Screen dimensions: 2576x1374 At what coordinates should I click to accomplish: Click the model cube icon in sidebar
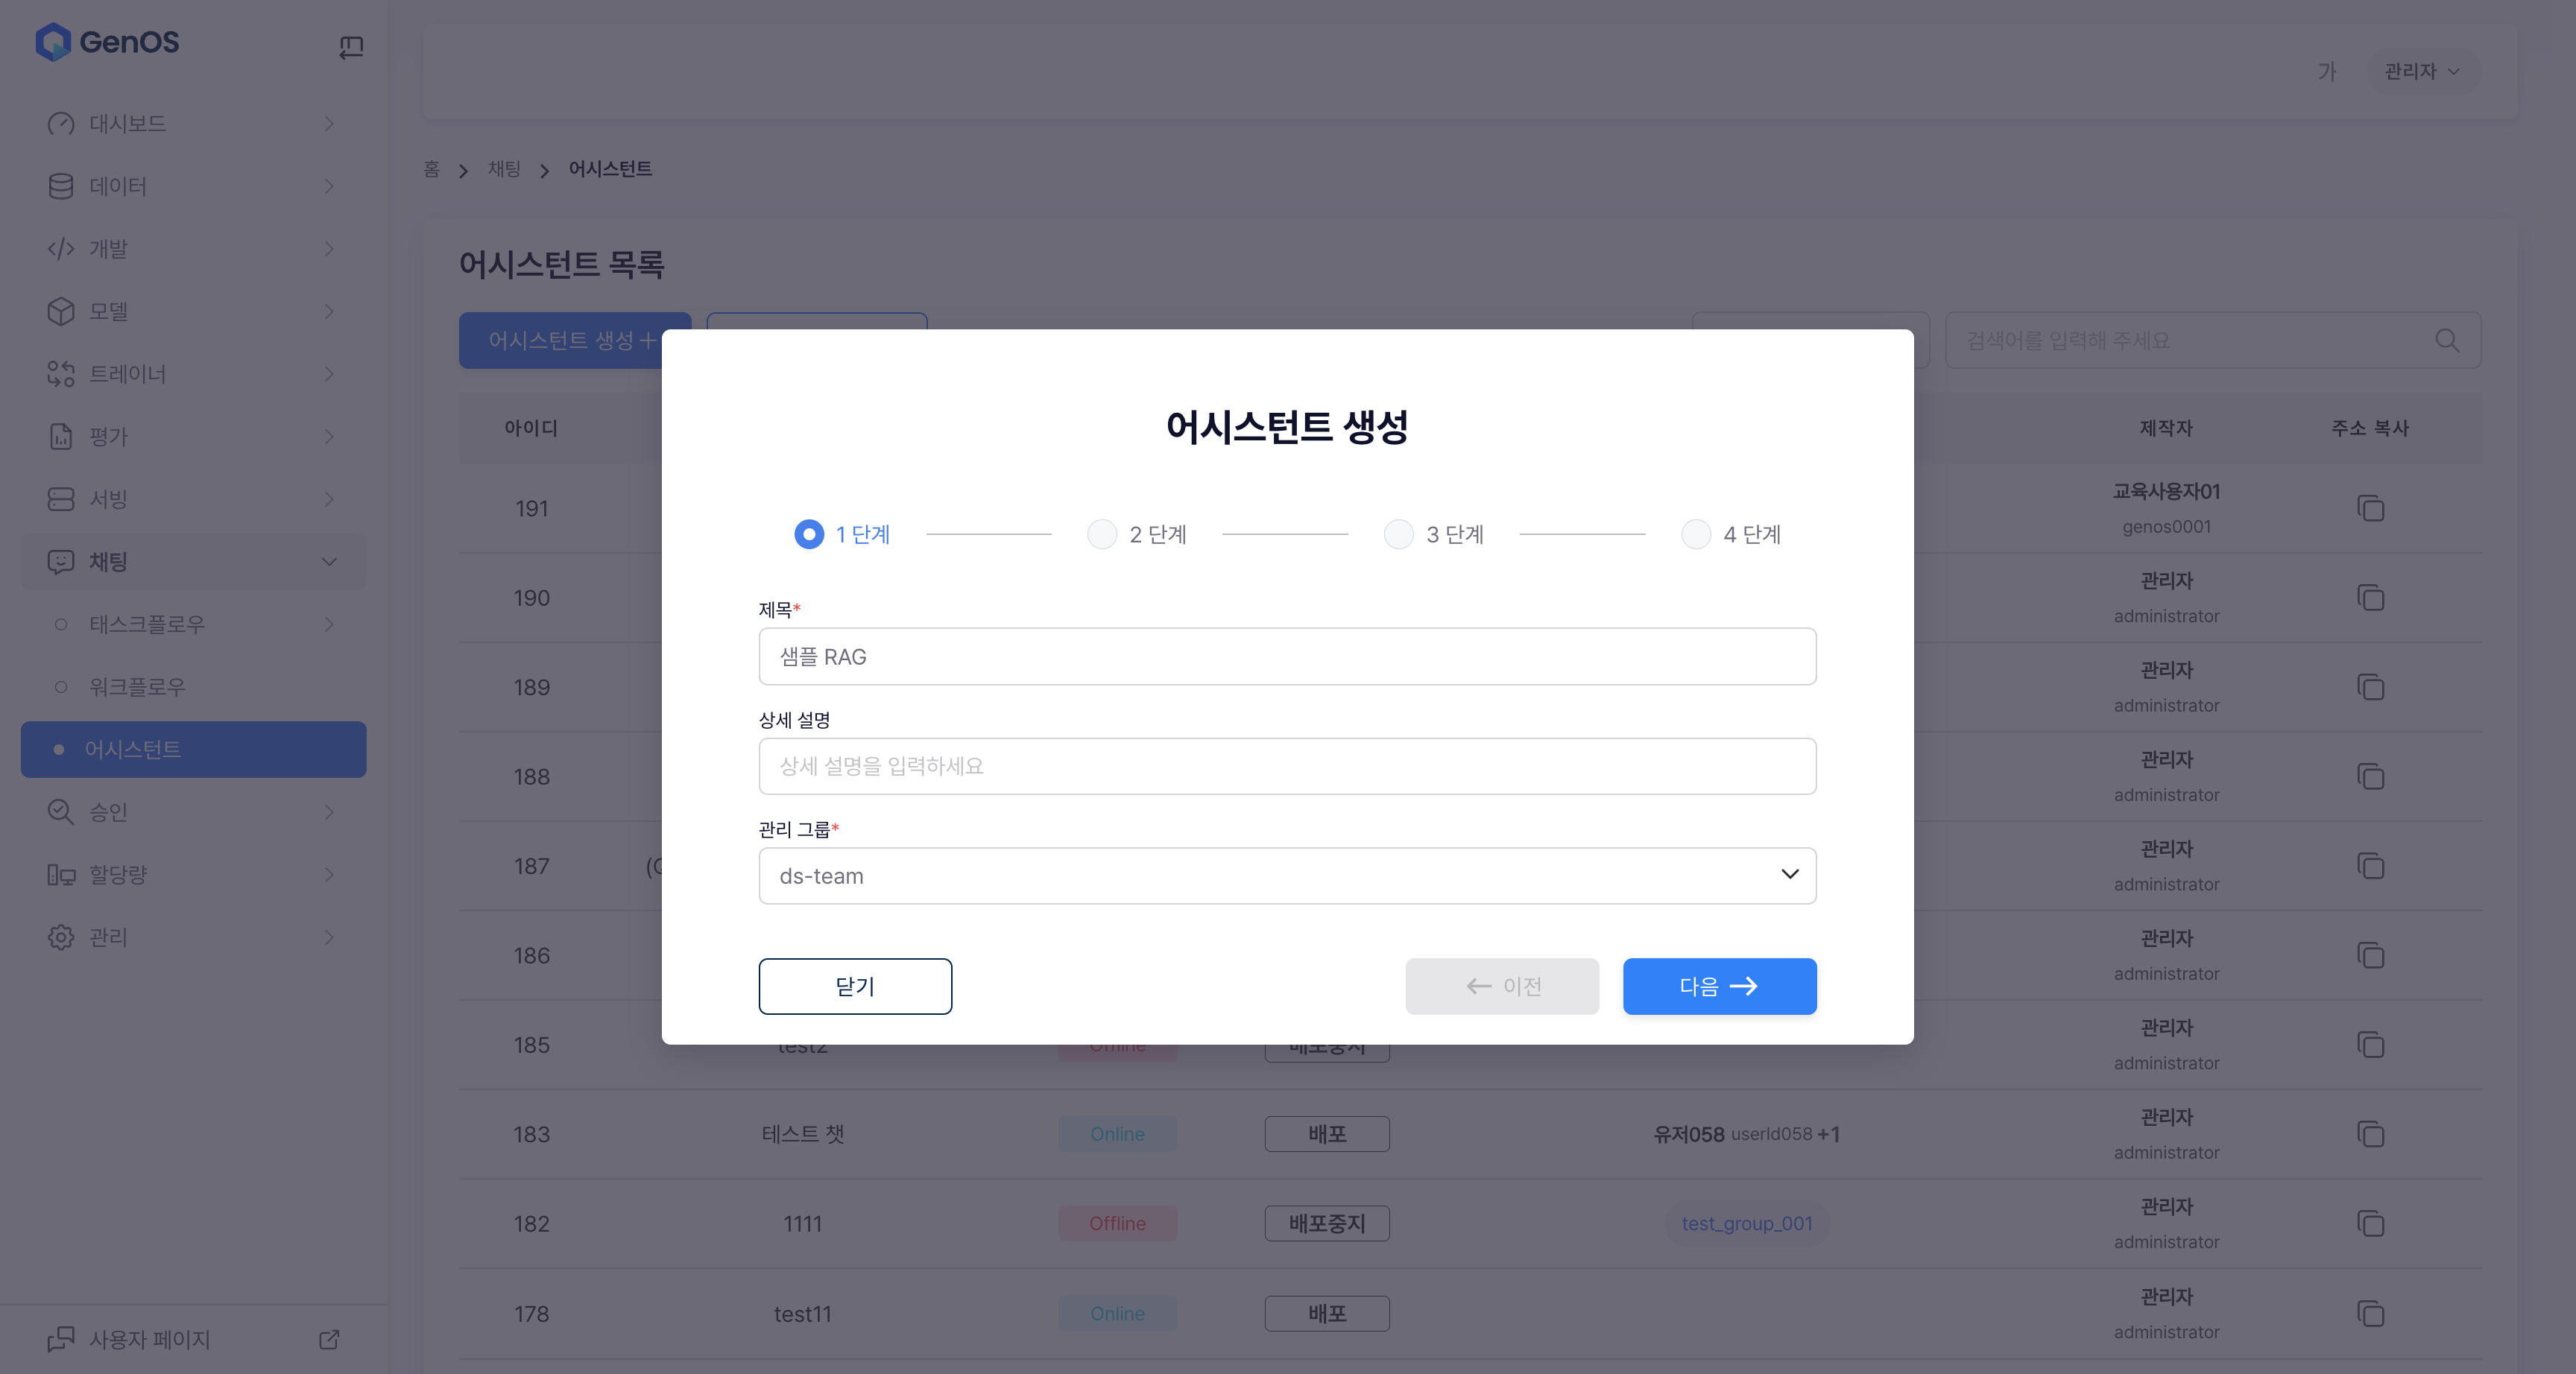tap(61, 311)
